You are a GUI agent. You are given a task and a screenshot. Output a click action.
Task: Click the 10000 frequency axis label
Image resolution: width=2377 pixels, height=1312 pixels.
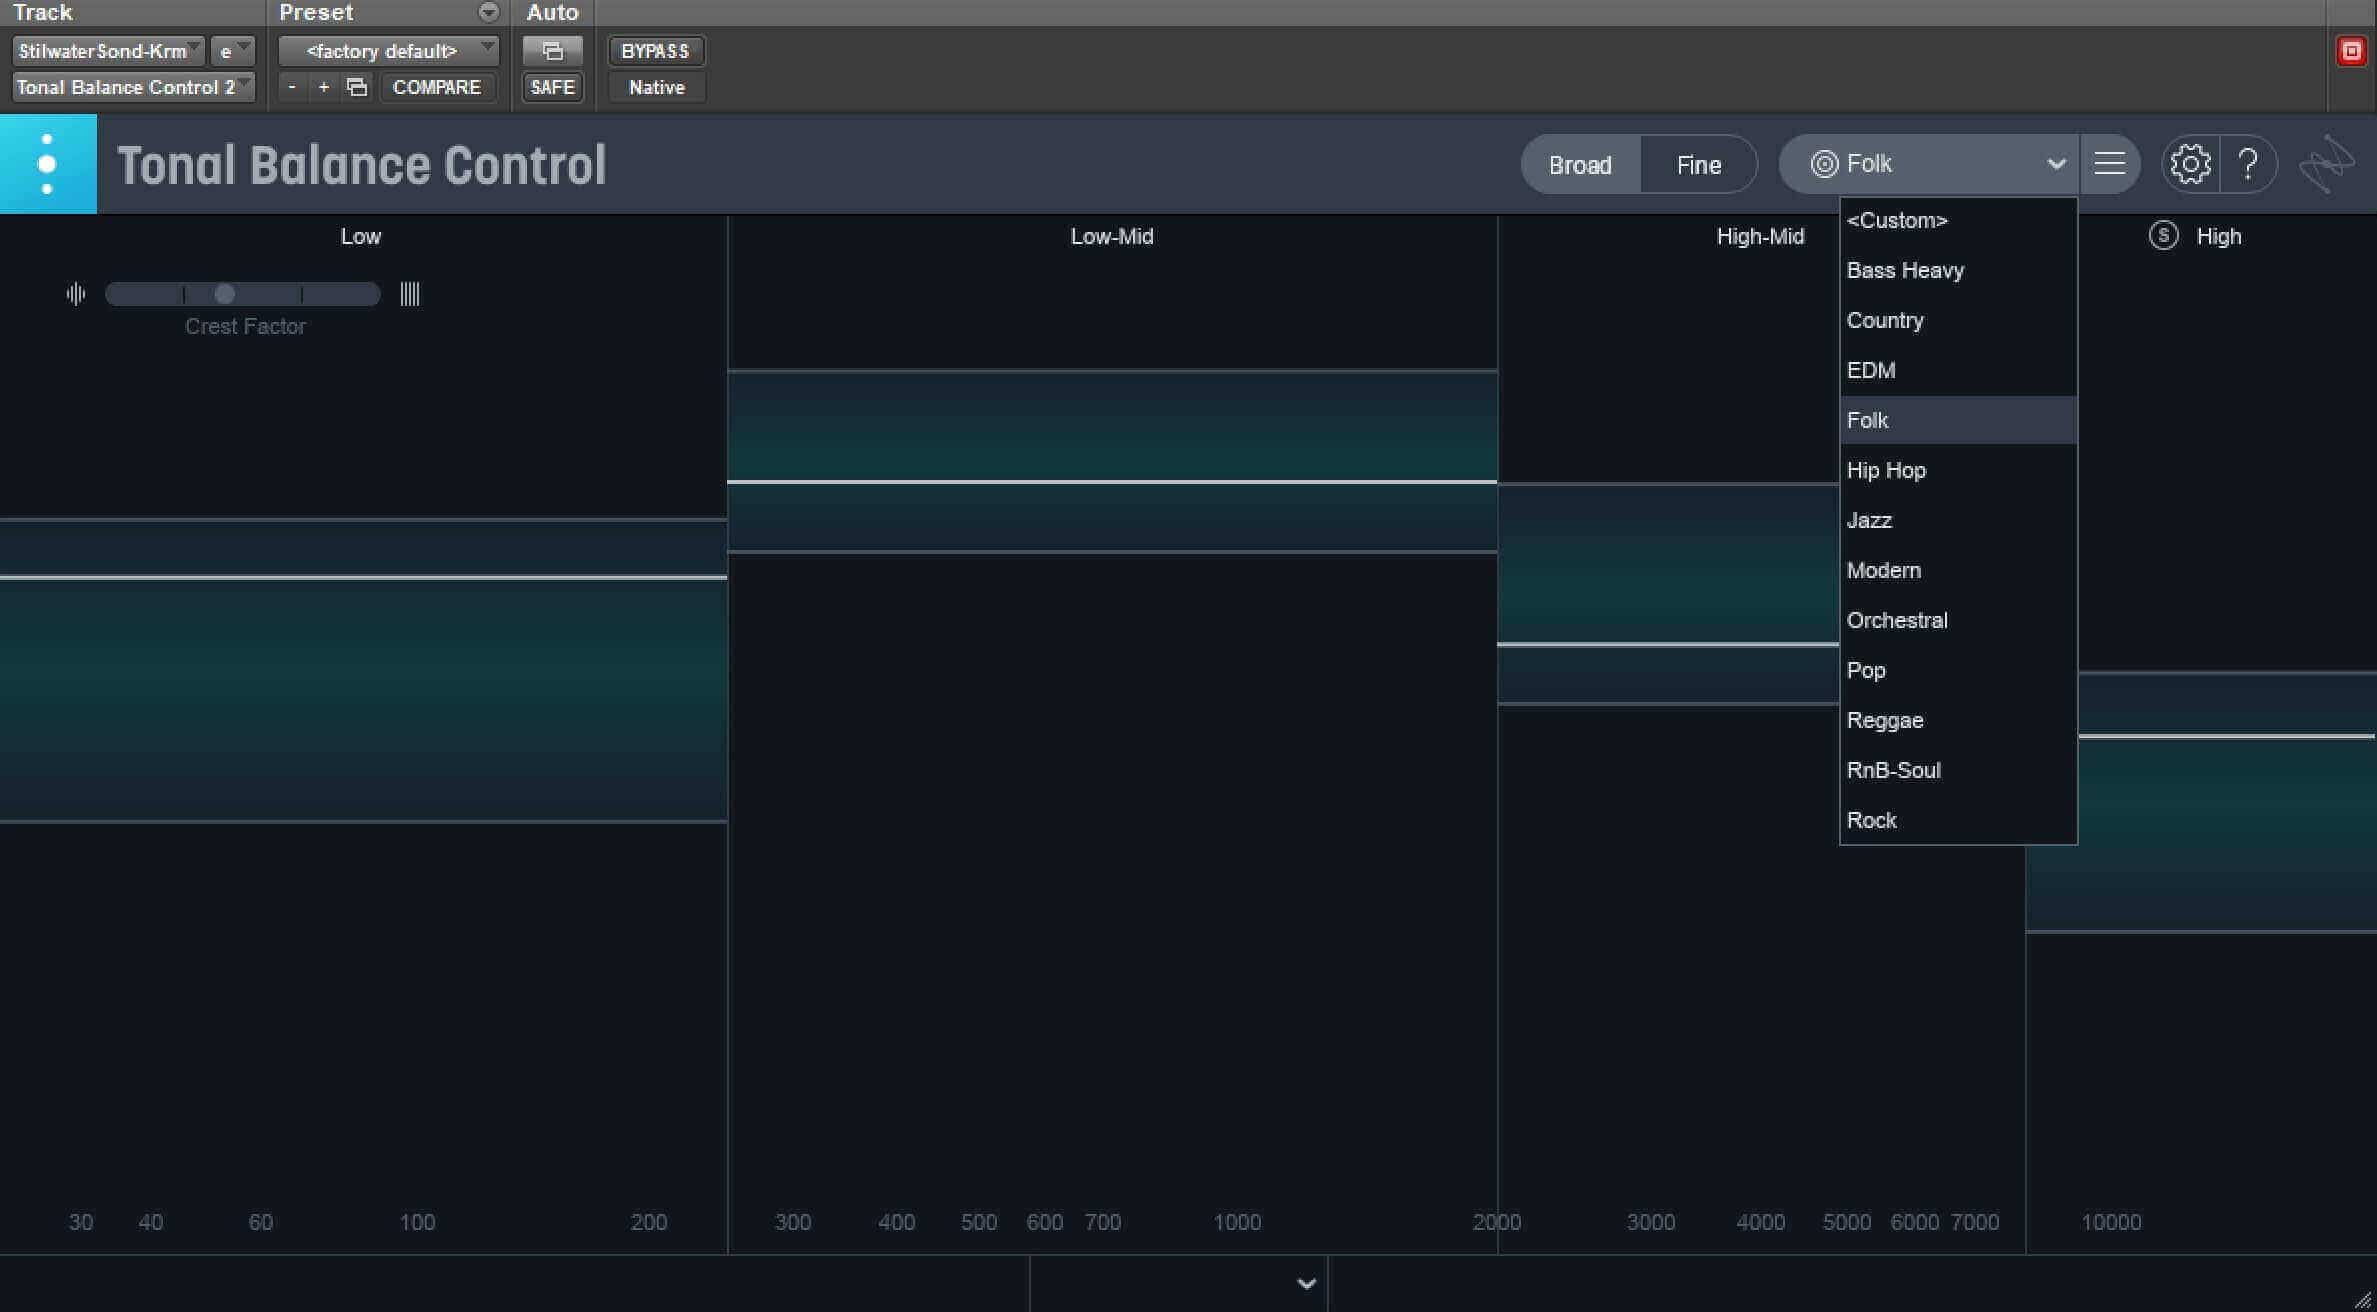point(2111,1222)
